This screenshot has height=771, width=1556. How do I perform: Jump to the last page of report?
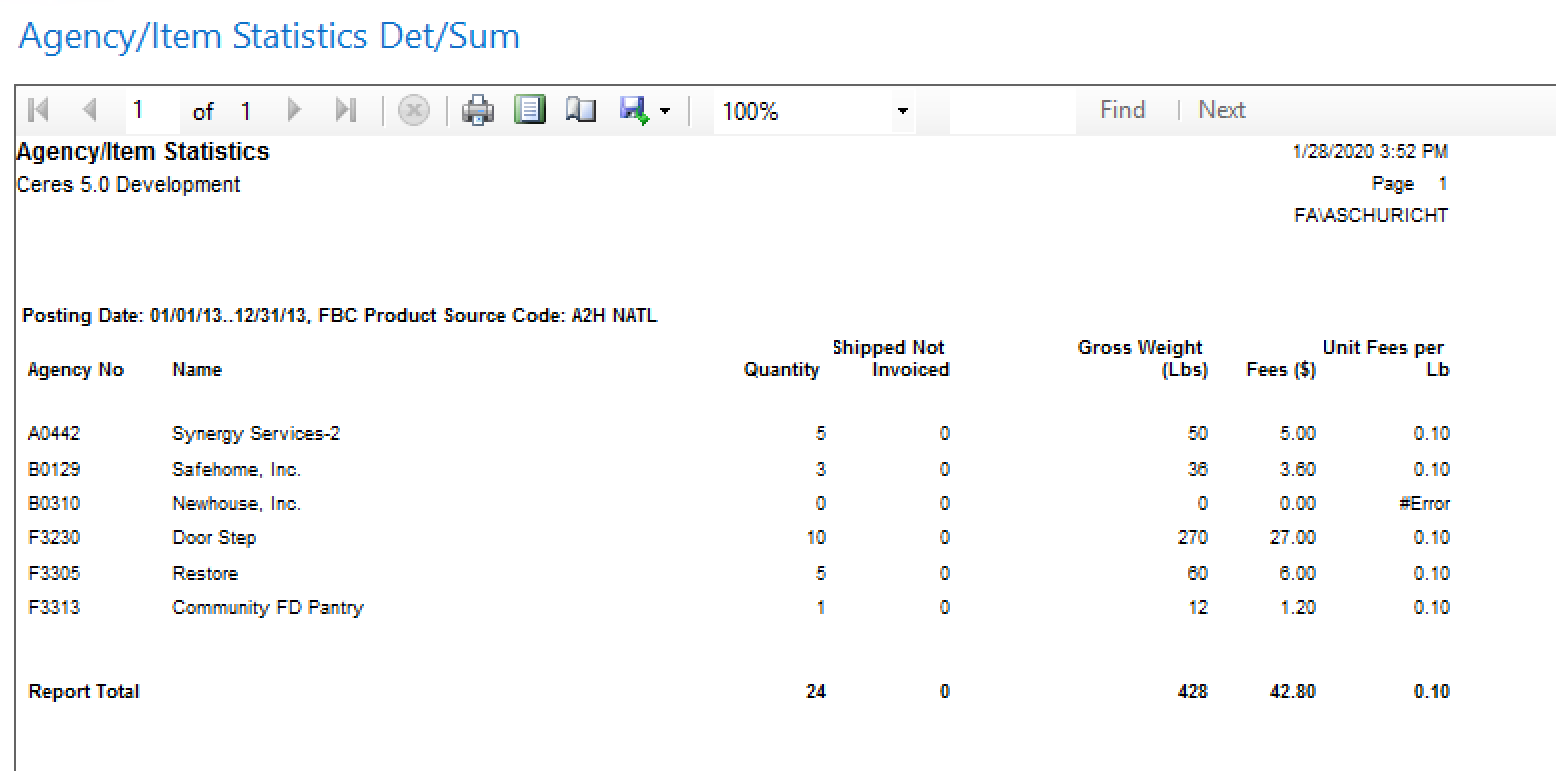346,110
